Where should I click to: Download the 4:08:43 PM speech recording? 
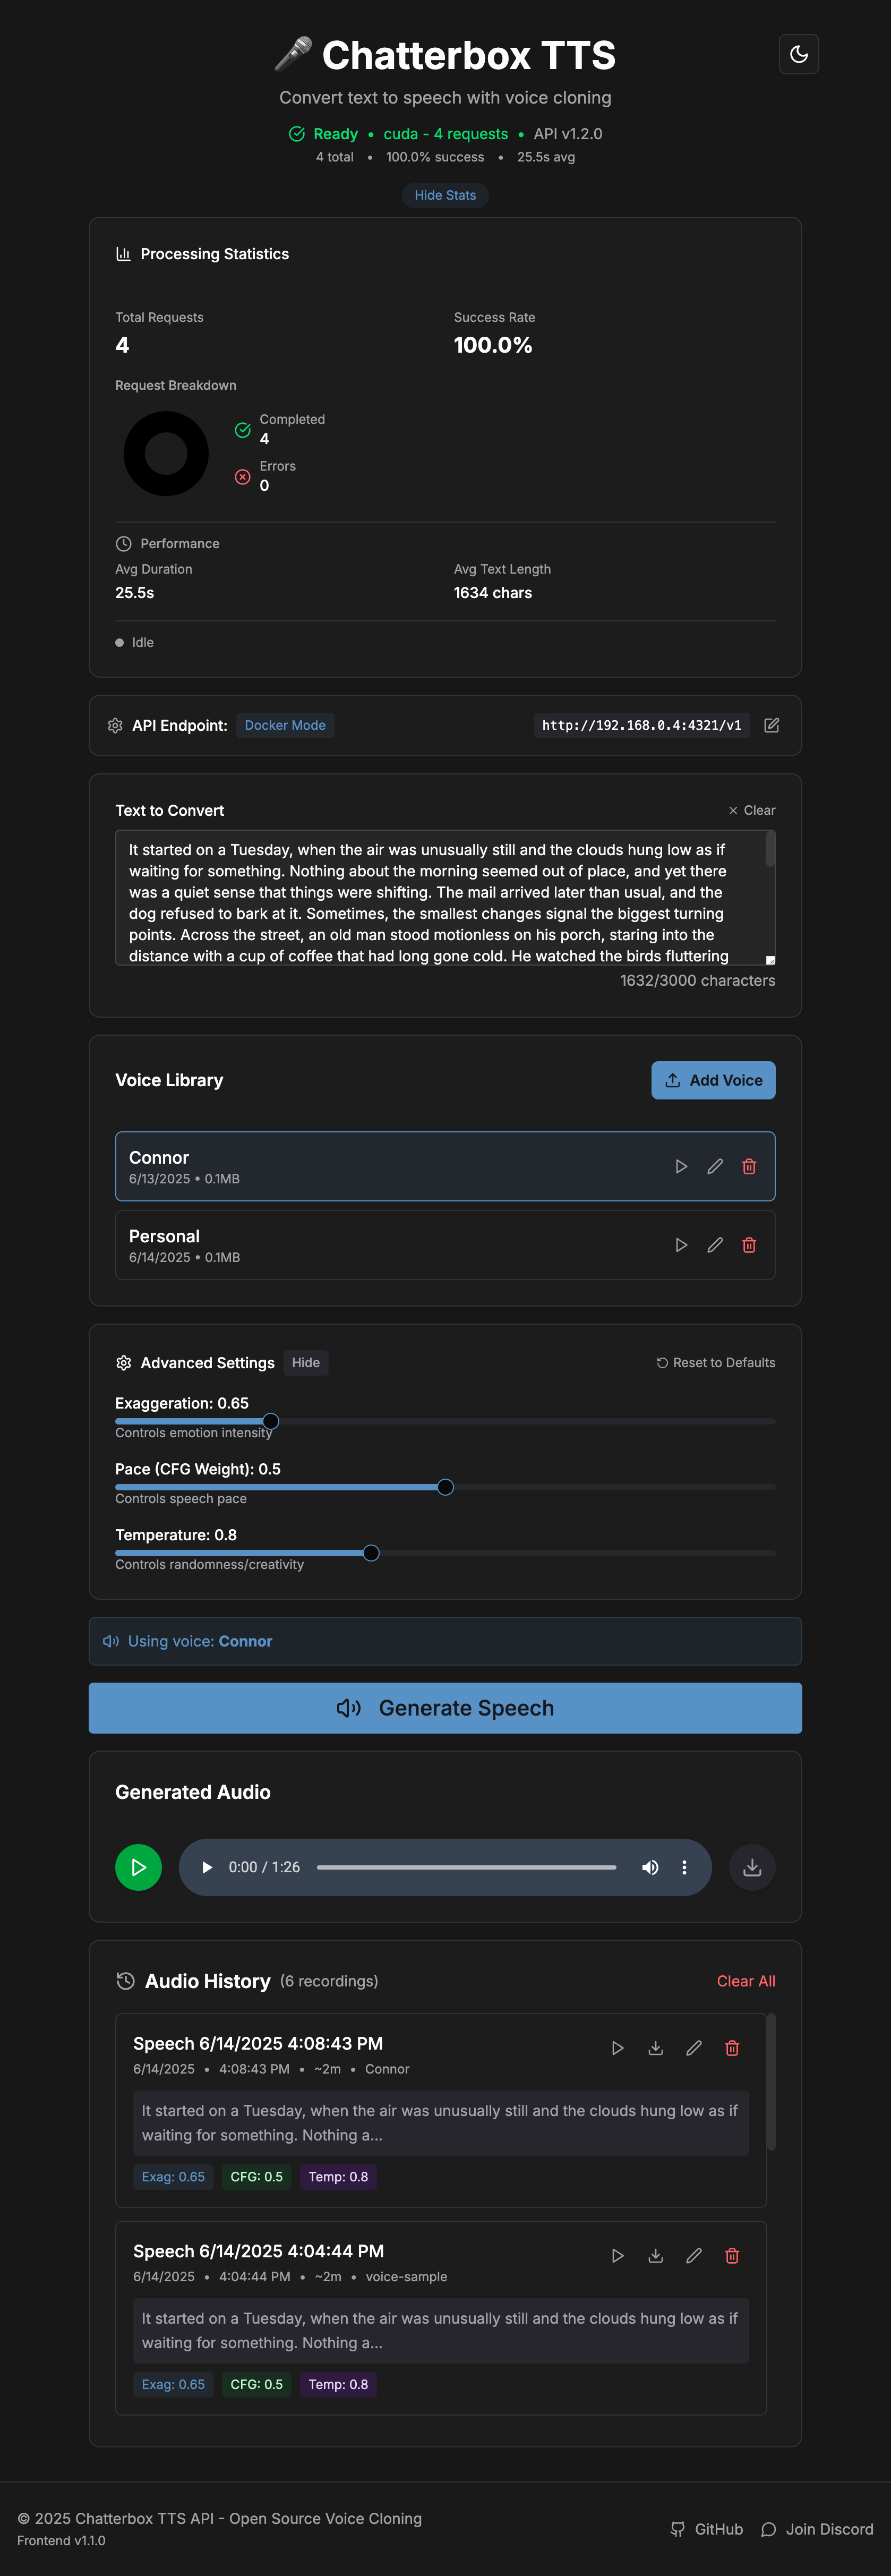click(655, 2048)
